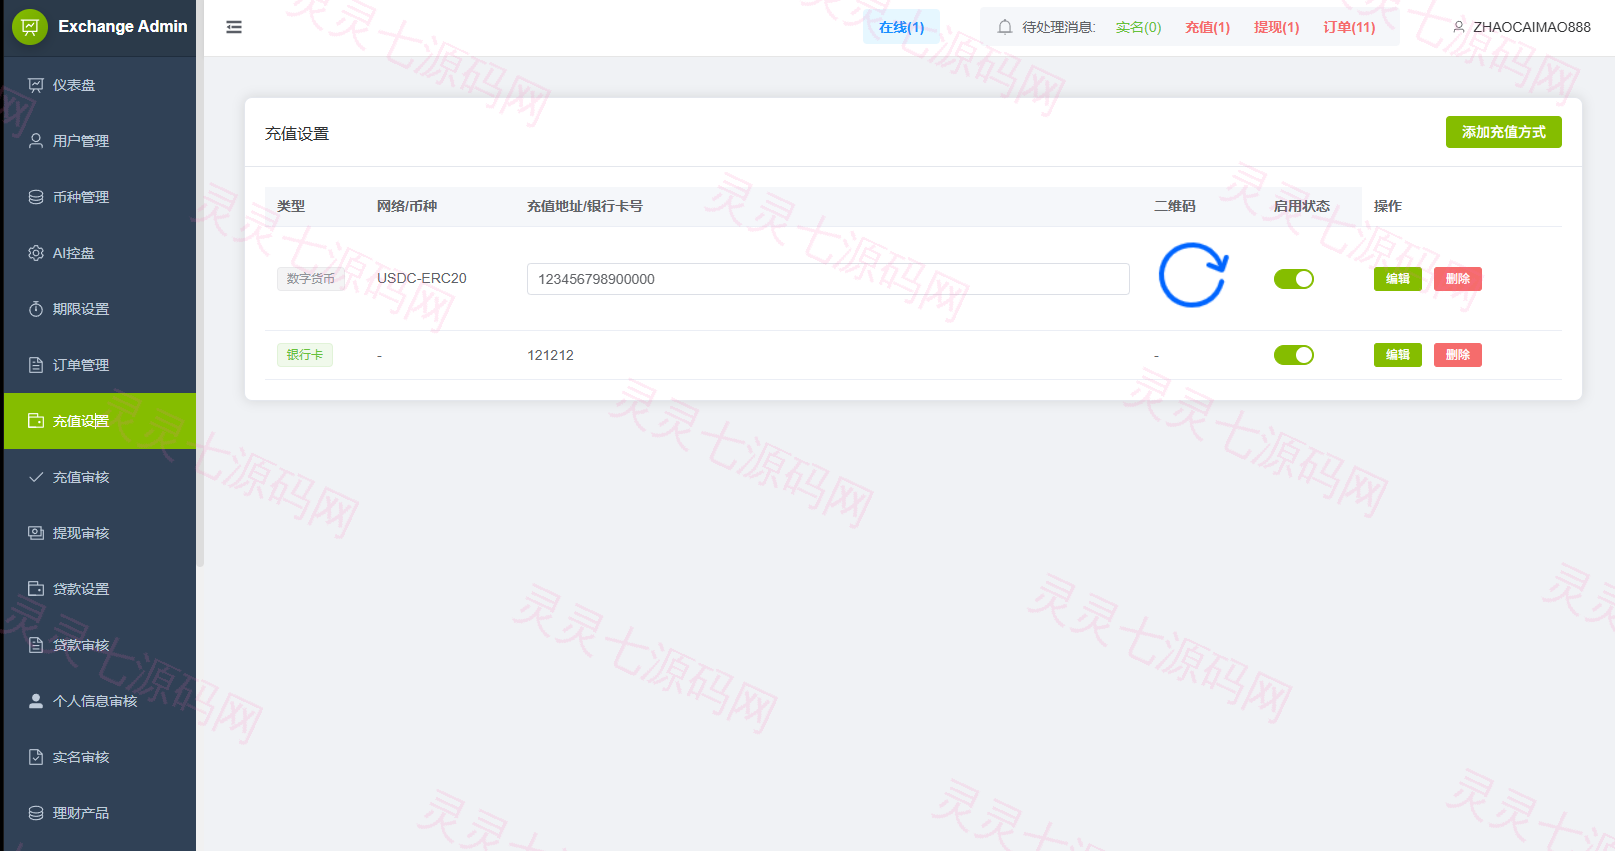Open 订单(11) pending notifications
The height and width of the screenshot is (851, 1615).
click(x=1349, y=27)
